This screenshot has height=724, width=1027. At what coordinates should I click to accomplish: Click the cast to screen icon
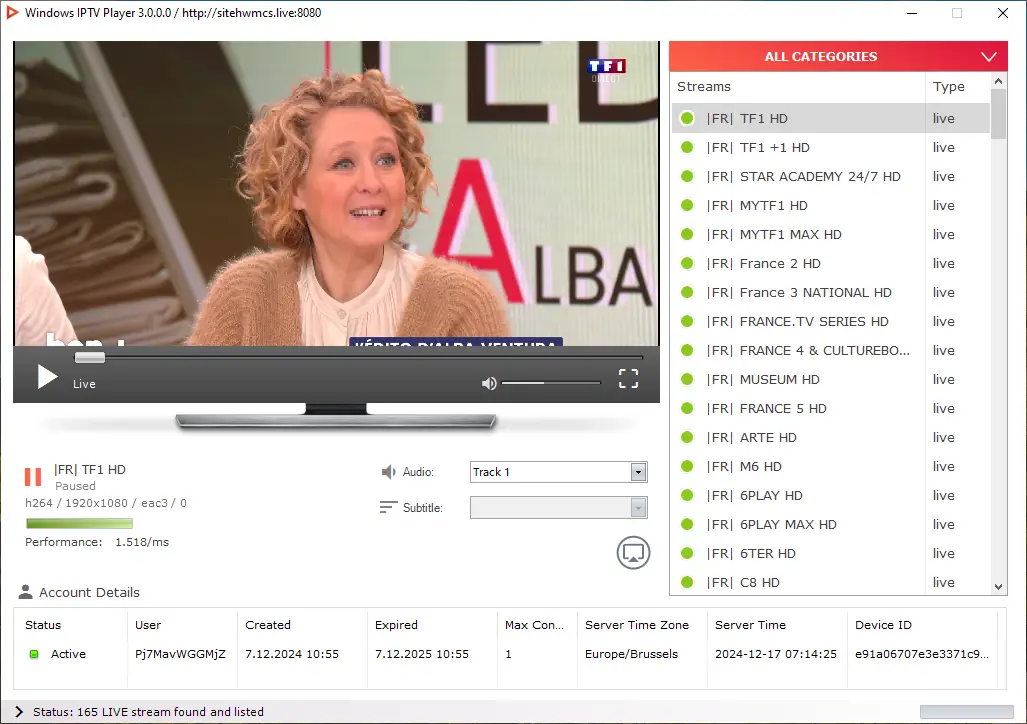tap(633, 553)
